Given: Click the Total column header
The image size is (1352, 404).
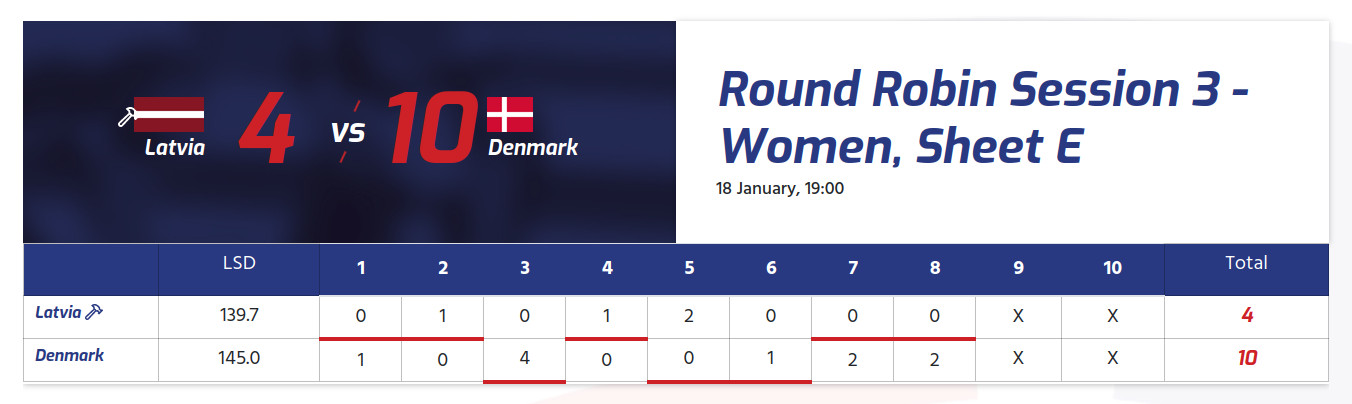Looking at the screenshot, I should (x=1246, y=263).
